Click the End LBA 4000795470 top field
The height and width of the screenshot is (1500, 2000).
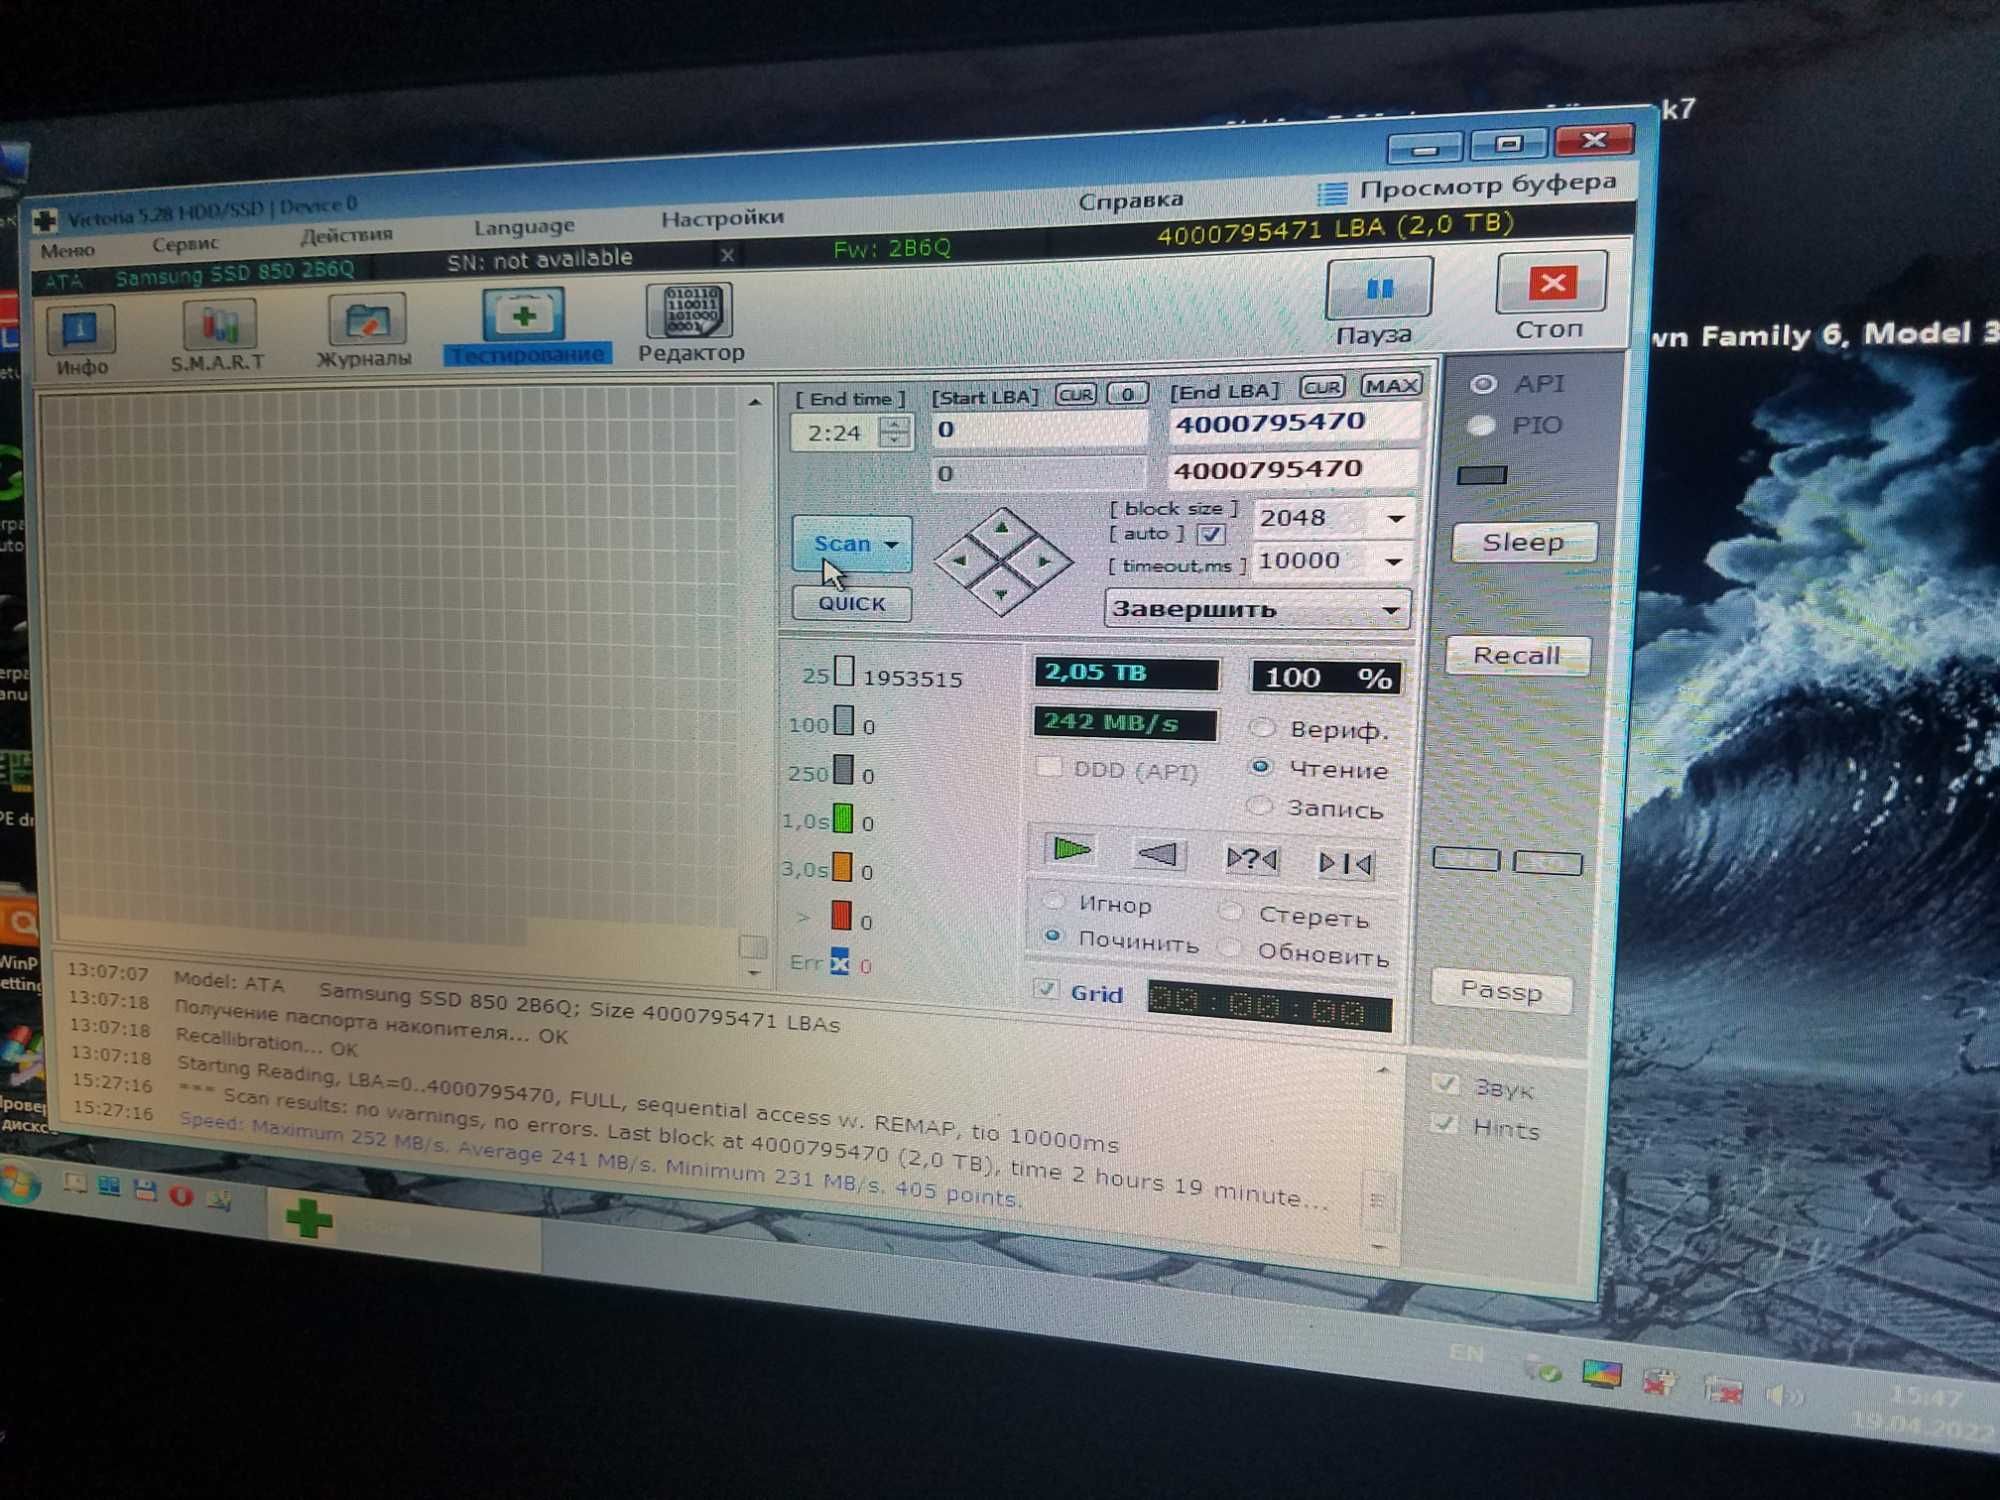(x=1294, y=422)
